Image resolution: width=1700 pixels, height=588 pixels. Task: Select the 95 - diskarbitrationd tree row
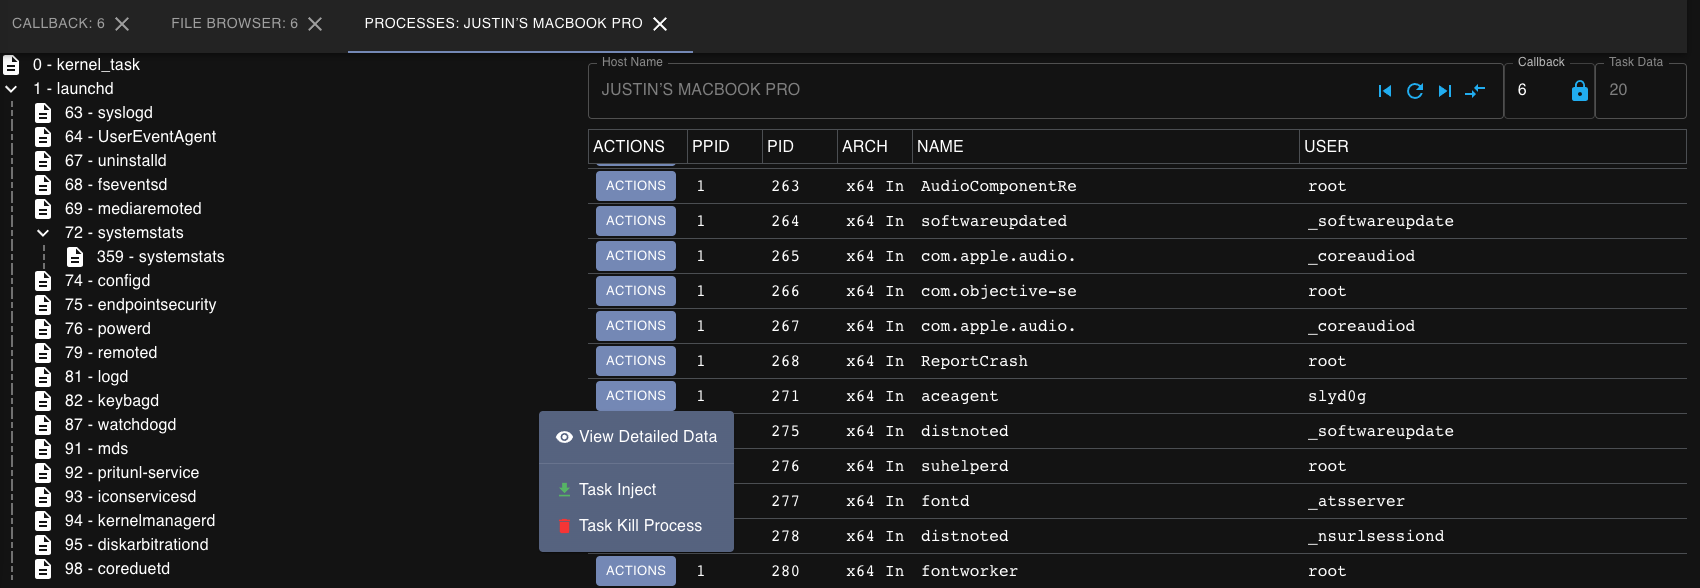(x=137, y=545)
